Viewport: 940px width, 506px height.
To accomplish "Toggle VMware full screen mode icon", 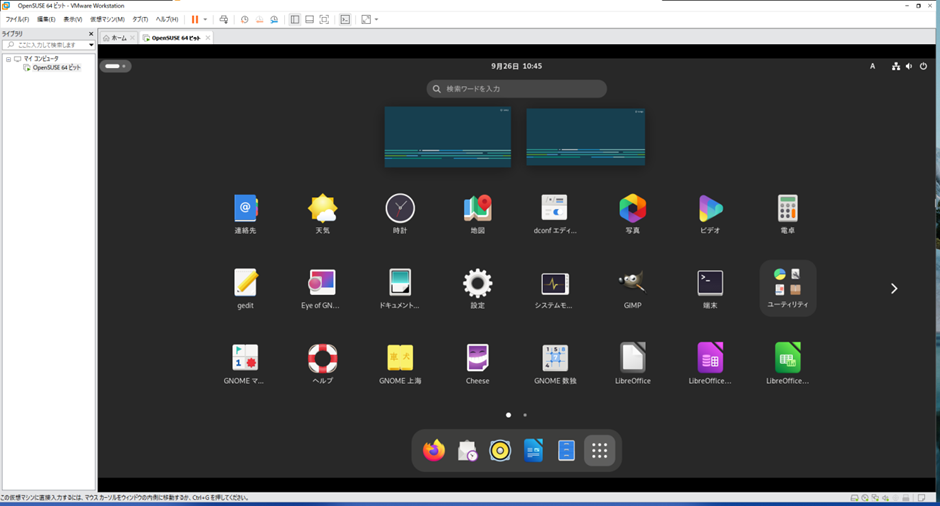I will coord(365,19).
